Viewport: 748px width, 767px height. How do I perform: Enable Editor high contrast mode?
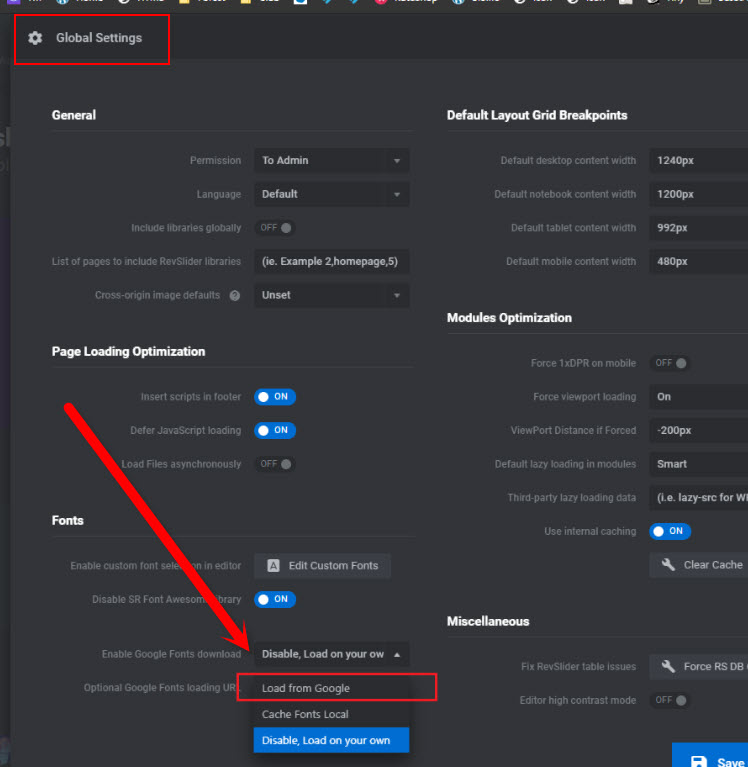[670, 700]
